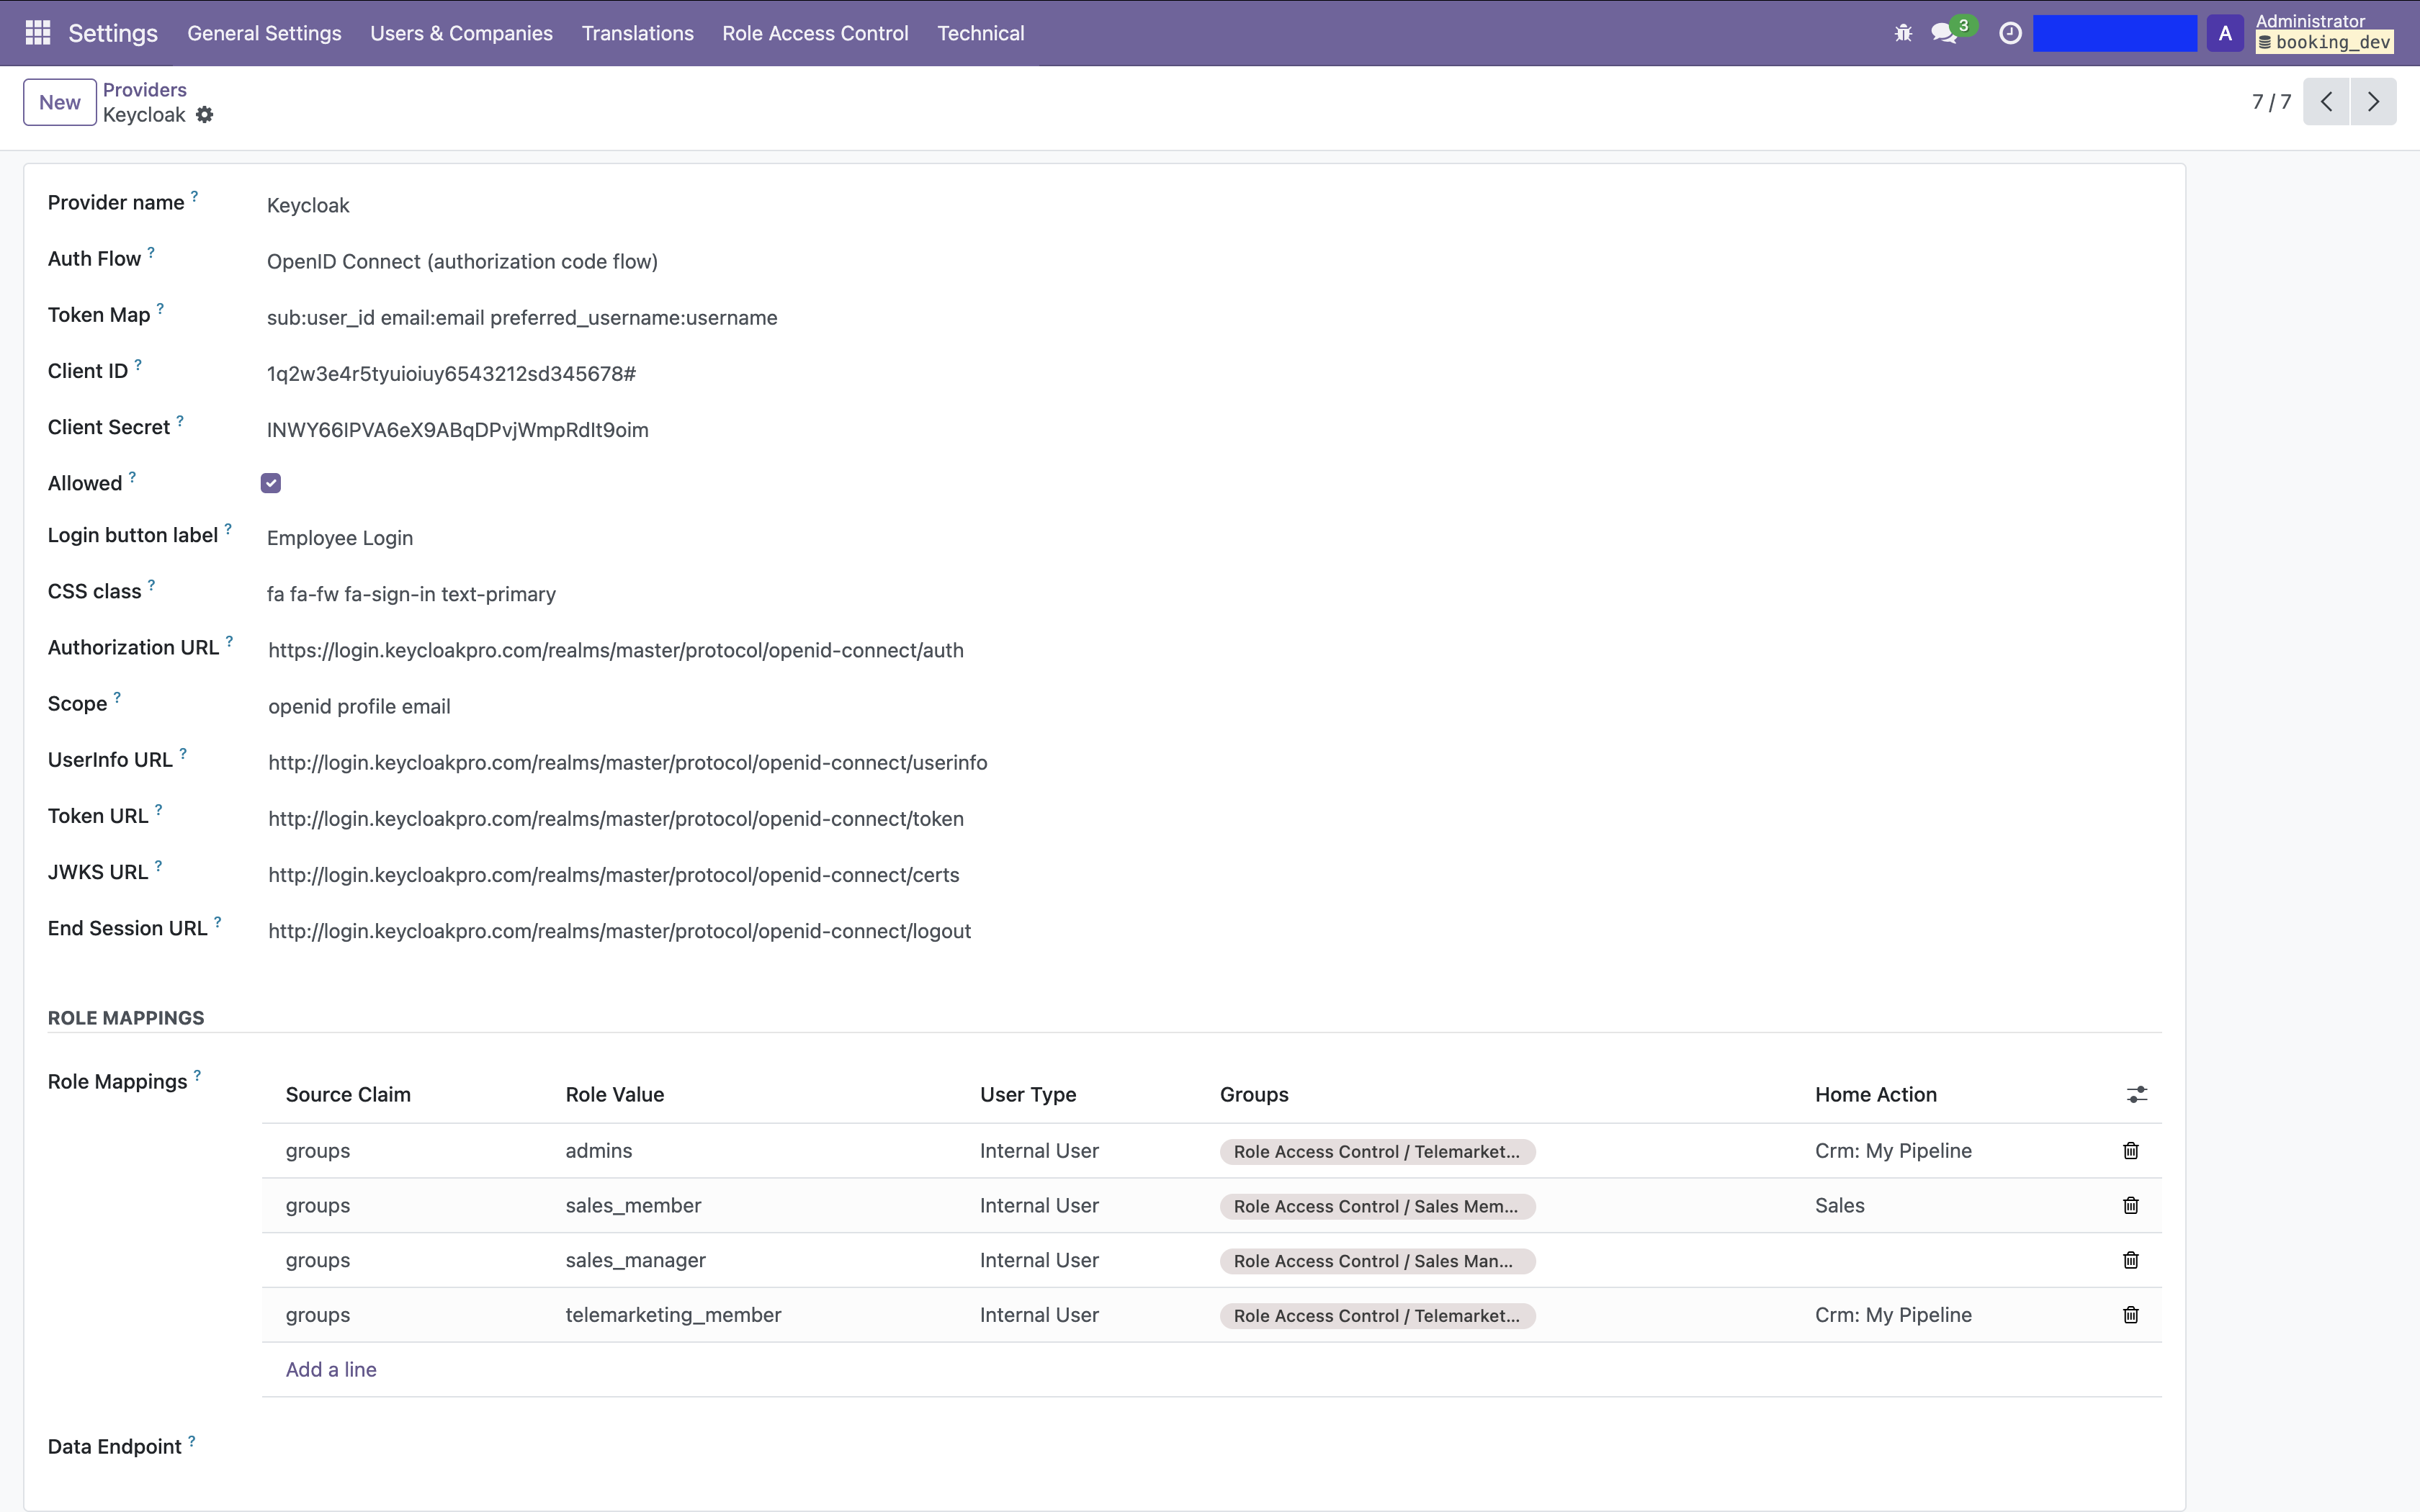Create a New provider record
2420x1512 pixels.
(60, 102)
